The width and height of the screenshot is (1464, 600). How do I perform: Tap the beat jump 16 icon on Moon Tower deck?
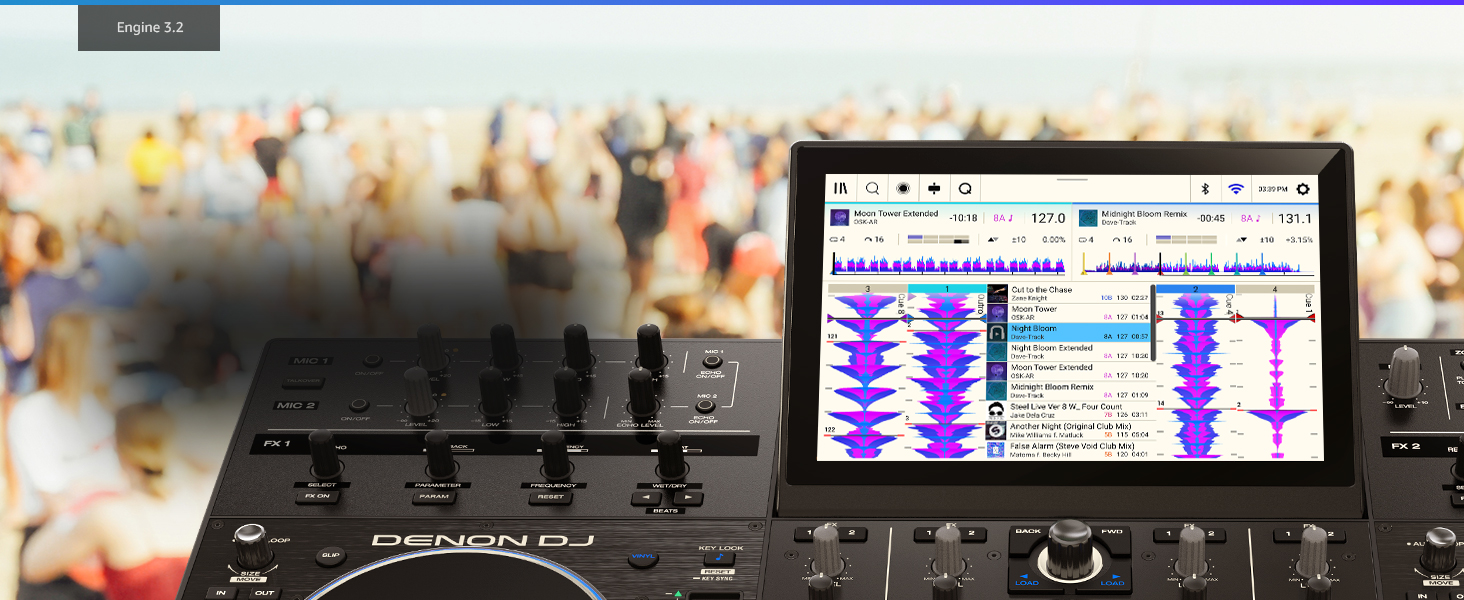pos(876,240)
